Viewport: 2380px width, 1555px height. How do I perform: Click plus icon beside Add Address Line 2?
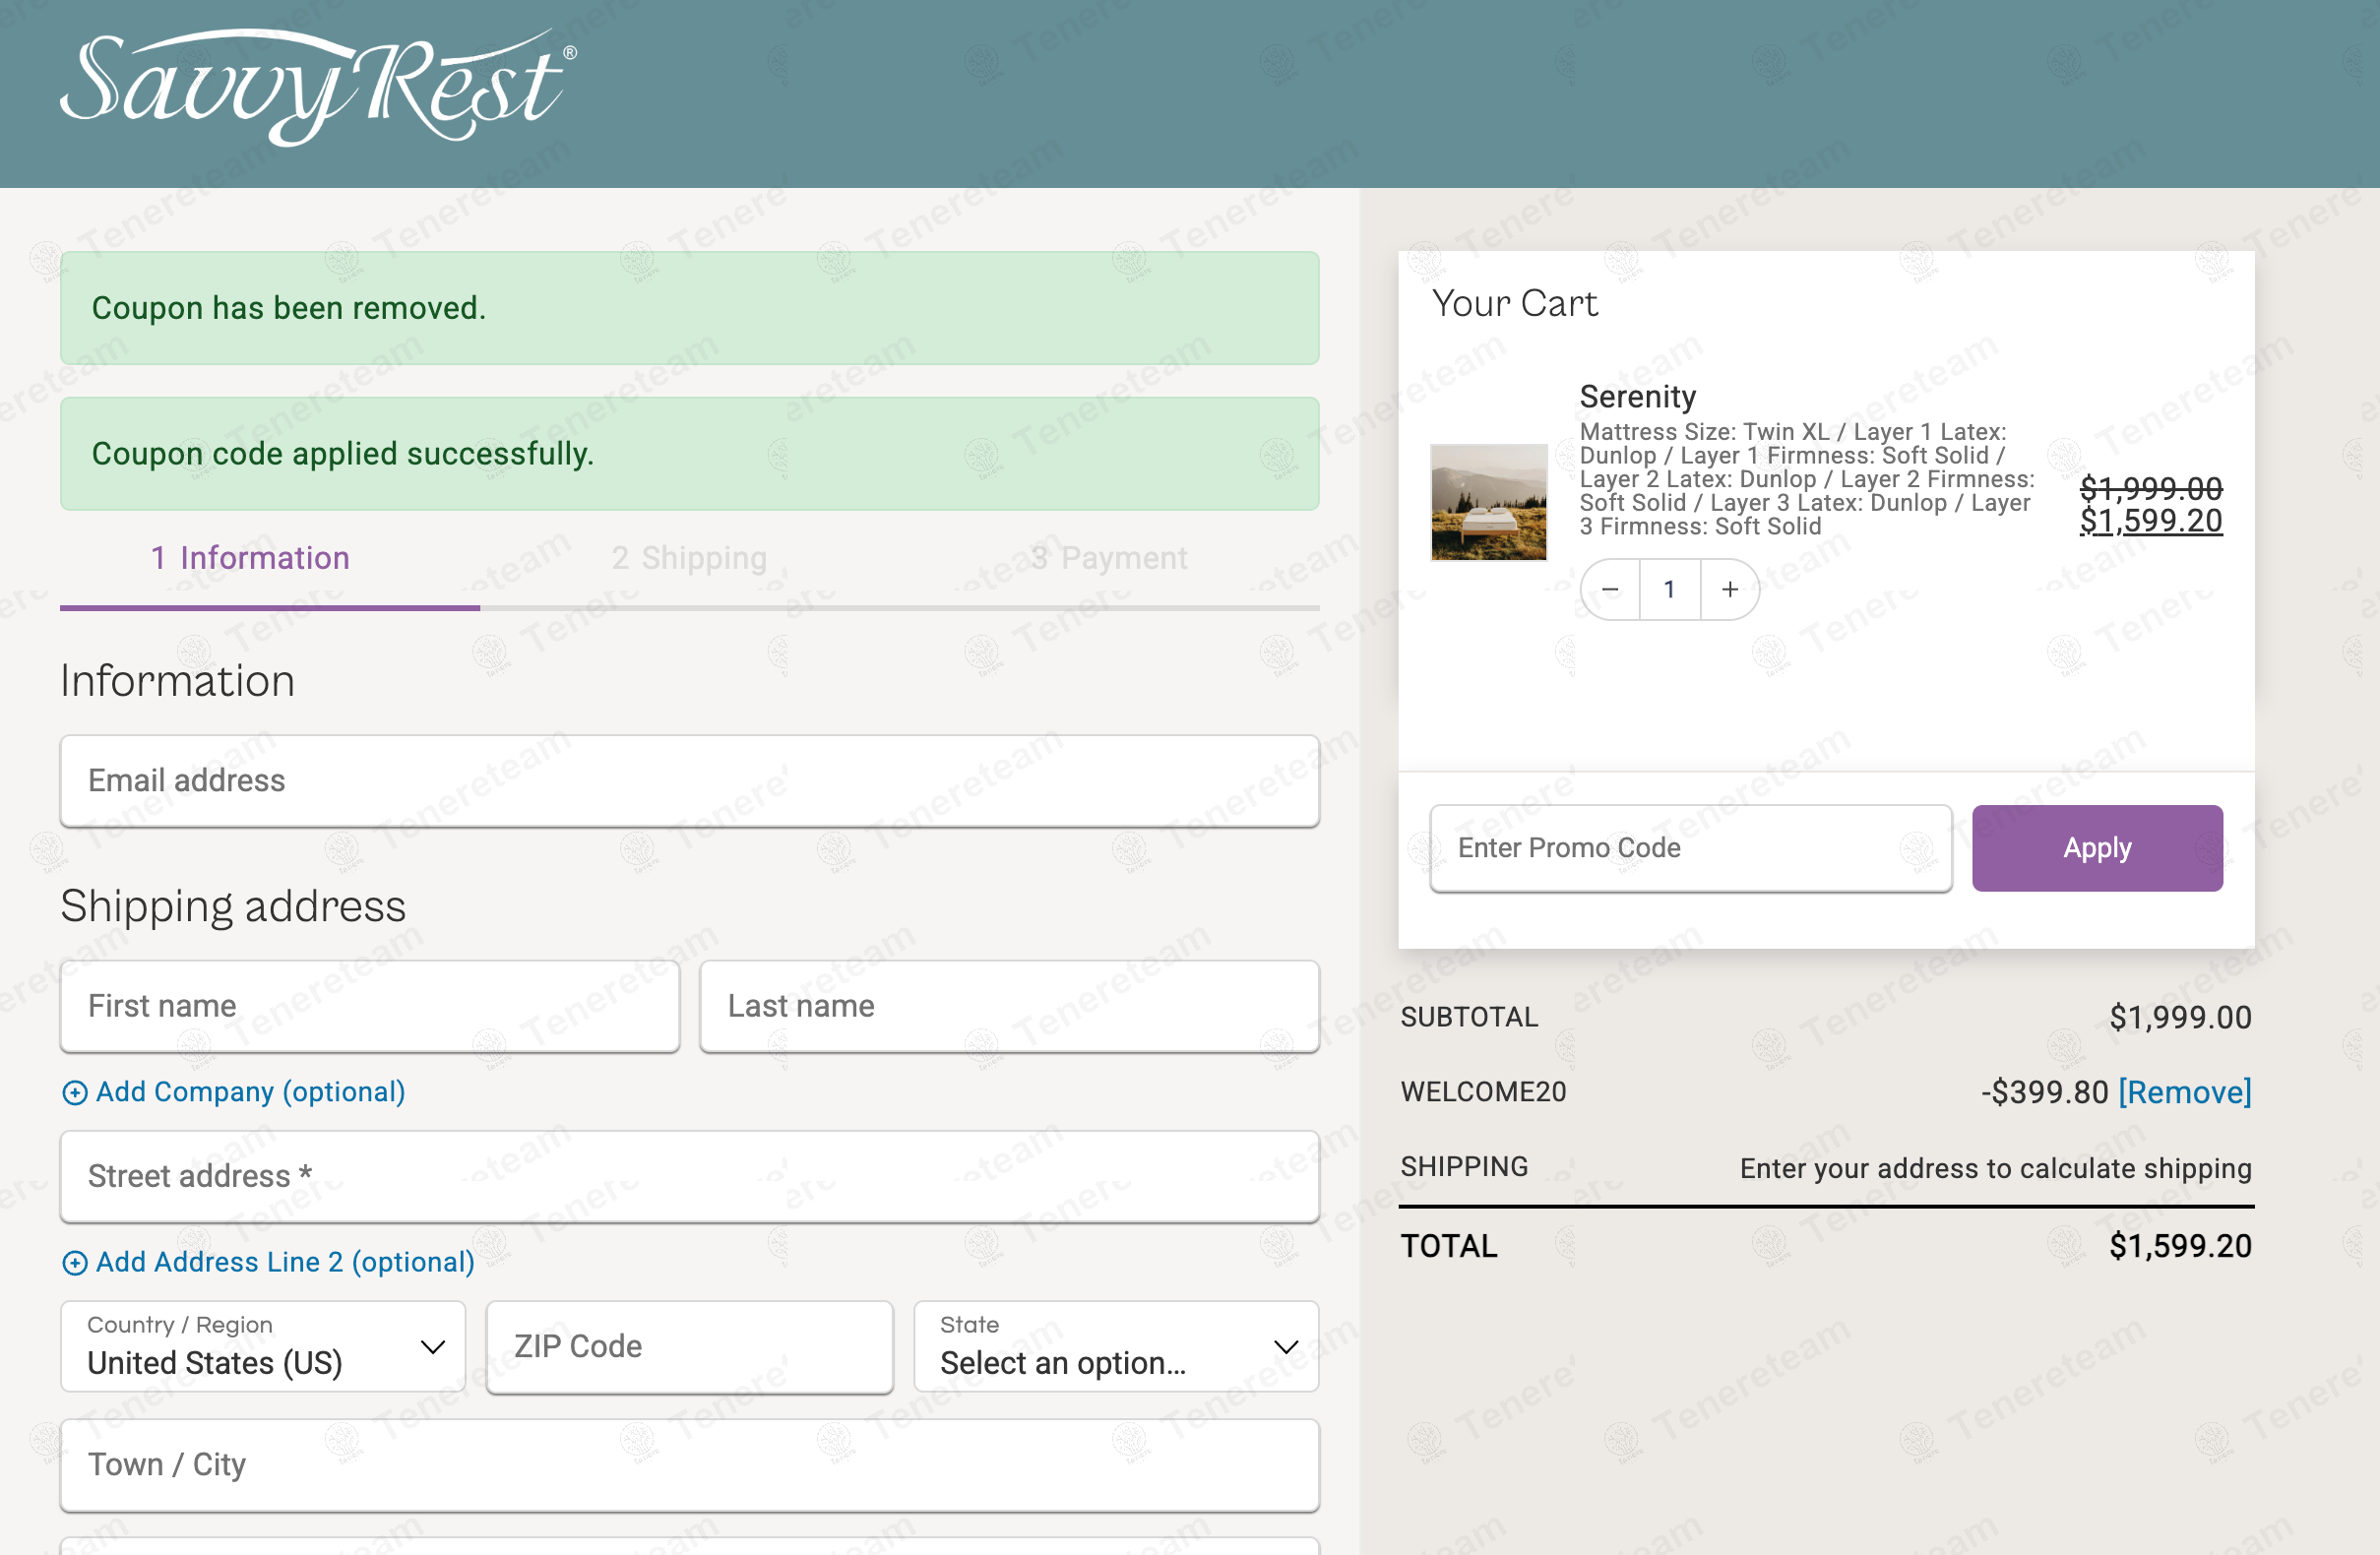[x=74, y=1263]
